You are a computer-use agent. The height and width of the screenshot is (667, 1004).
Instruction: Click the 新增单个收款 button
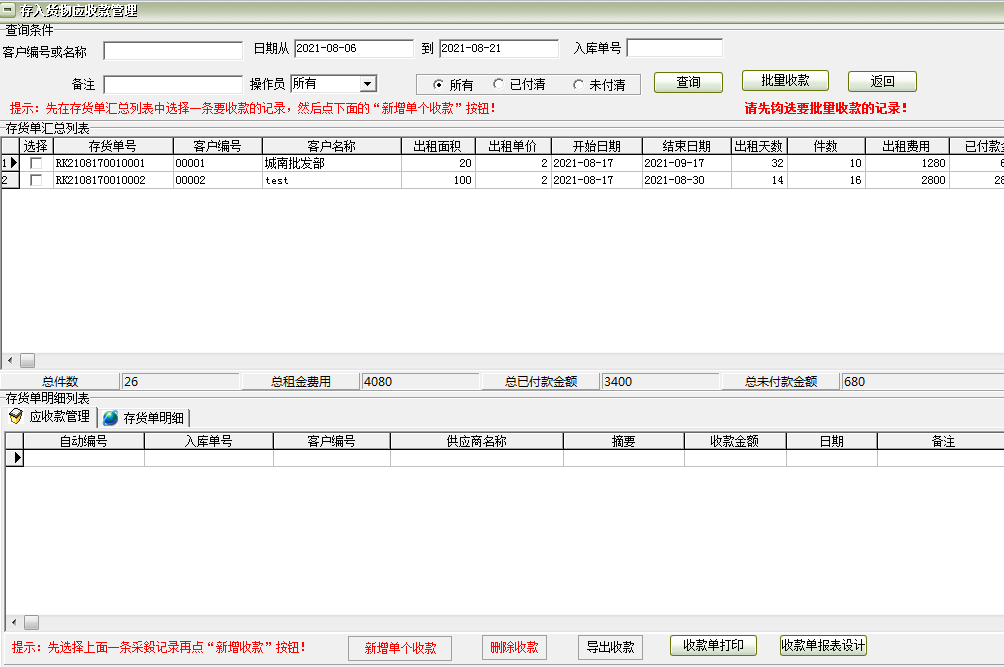click(x=400, y=648)
